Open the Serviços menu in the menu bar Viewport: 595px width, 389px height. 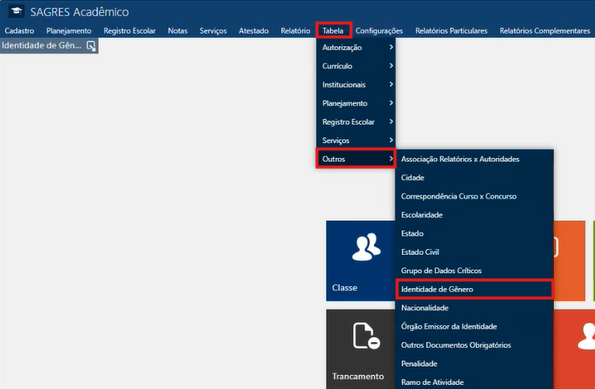(x=213, y=31)
